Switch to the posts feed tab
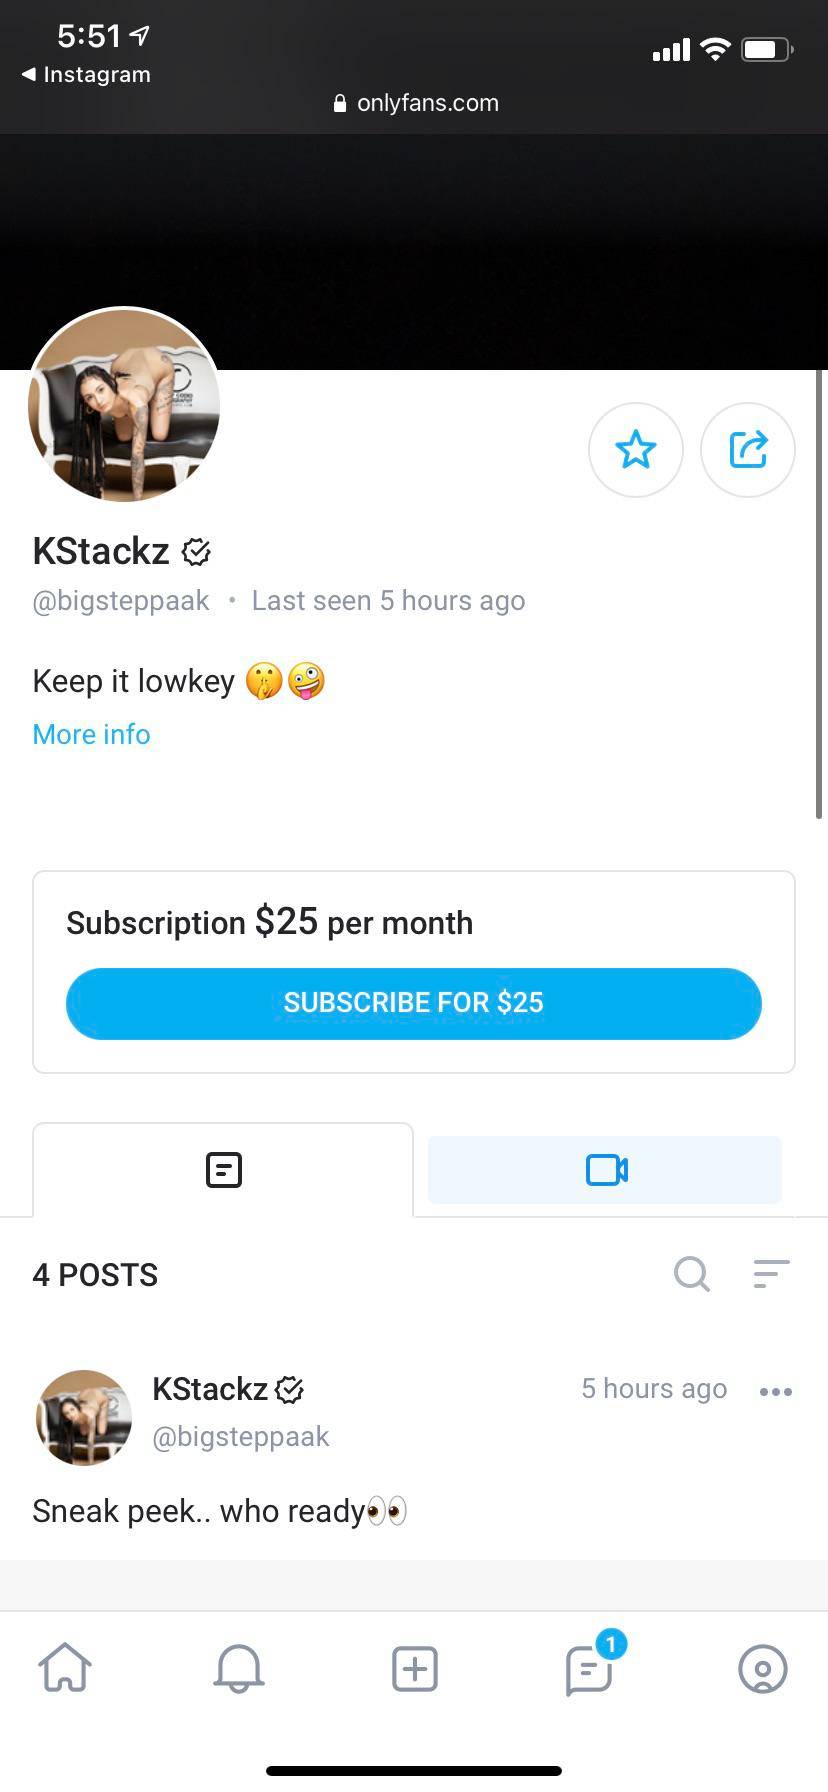This screenshot has width=828, height=1792. 223,1170
